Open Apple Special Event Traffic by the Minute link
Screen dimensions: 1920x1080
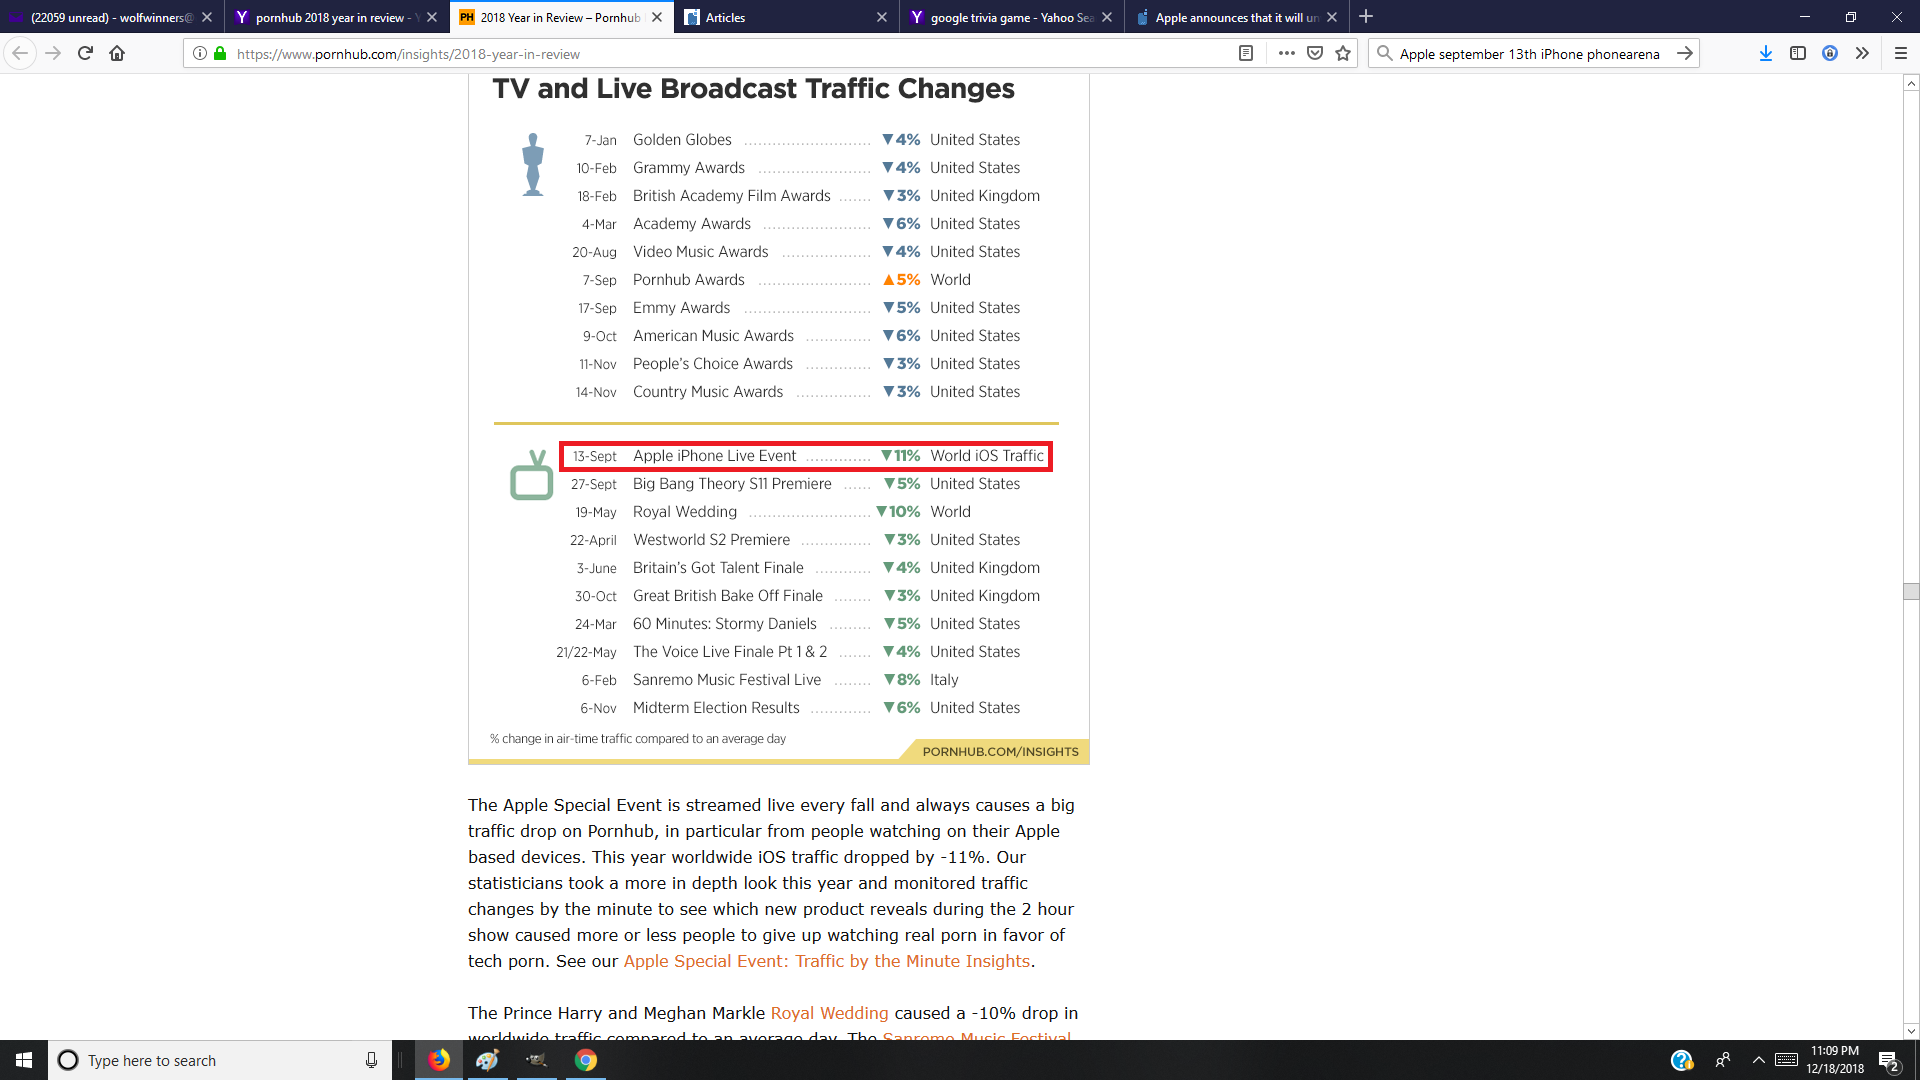coord(827,961)
